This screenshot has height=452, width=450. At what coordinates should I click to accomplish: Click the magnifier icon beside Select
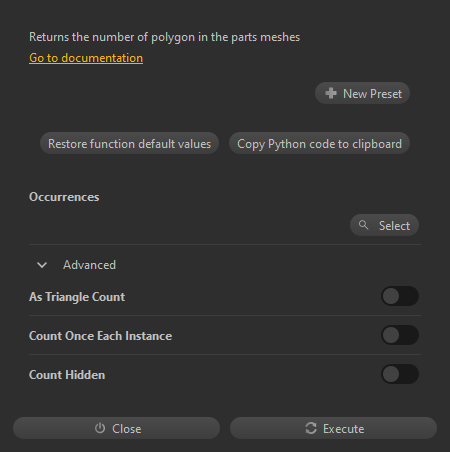click(x=364, y=225)
